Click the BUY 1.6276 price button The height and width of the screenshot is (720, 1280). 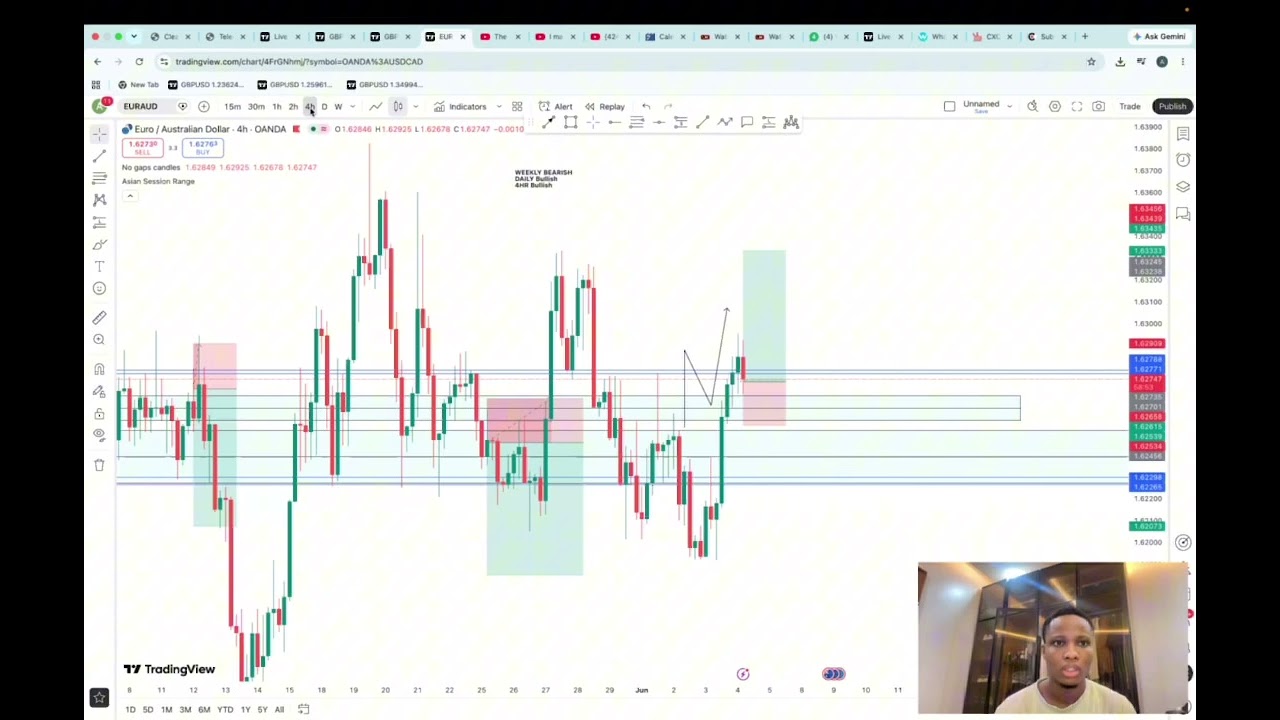tap(203, 148)
